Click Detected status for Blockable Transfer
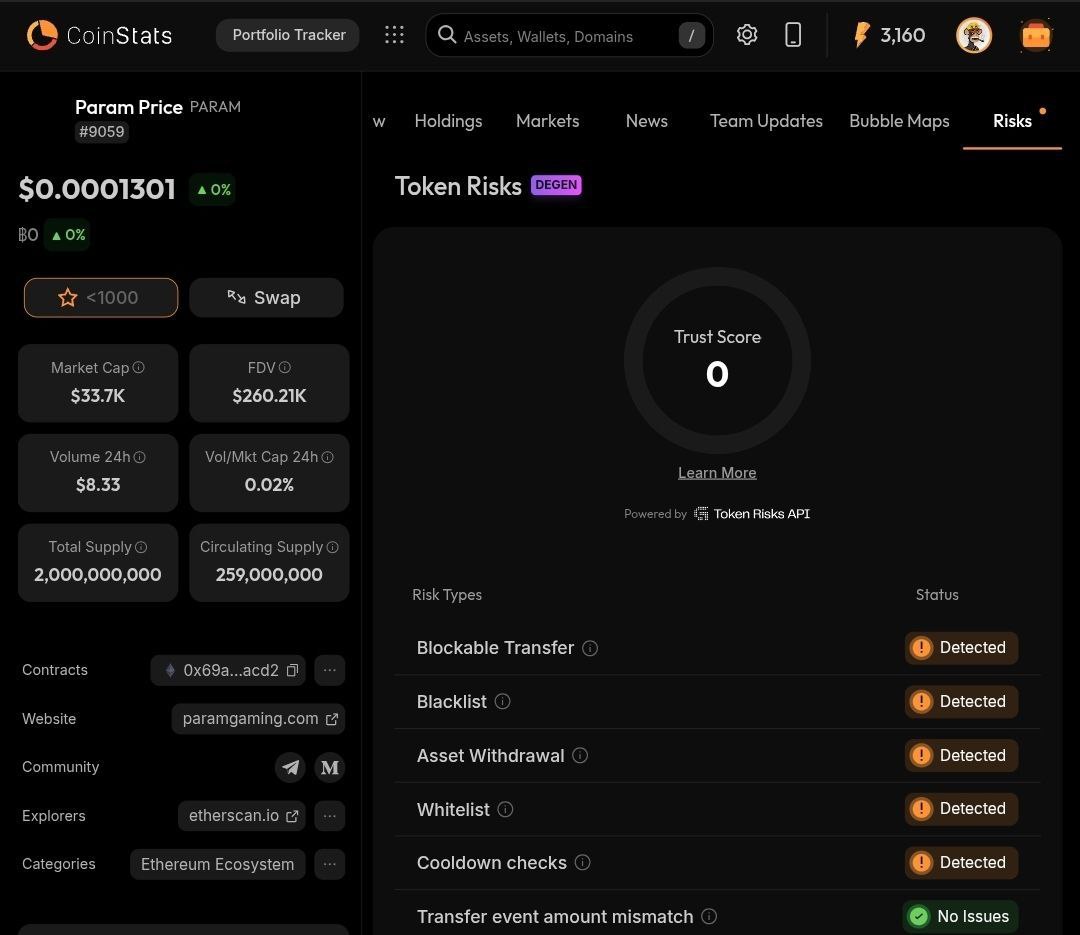The image size is (1080, 935). pos(962,648)
